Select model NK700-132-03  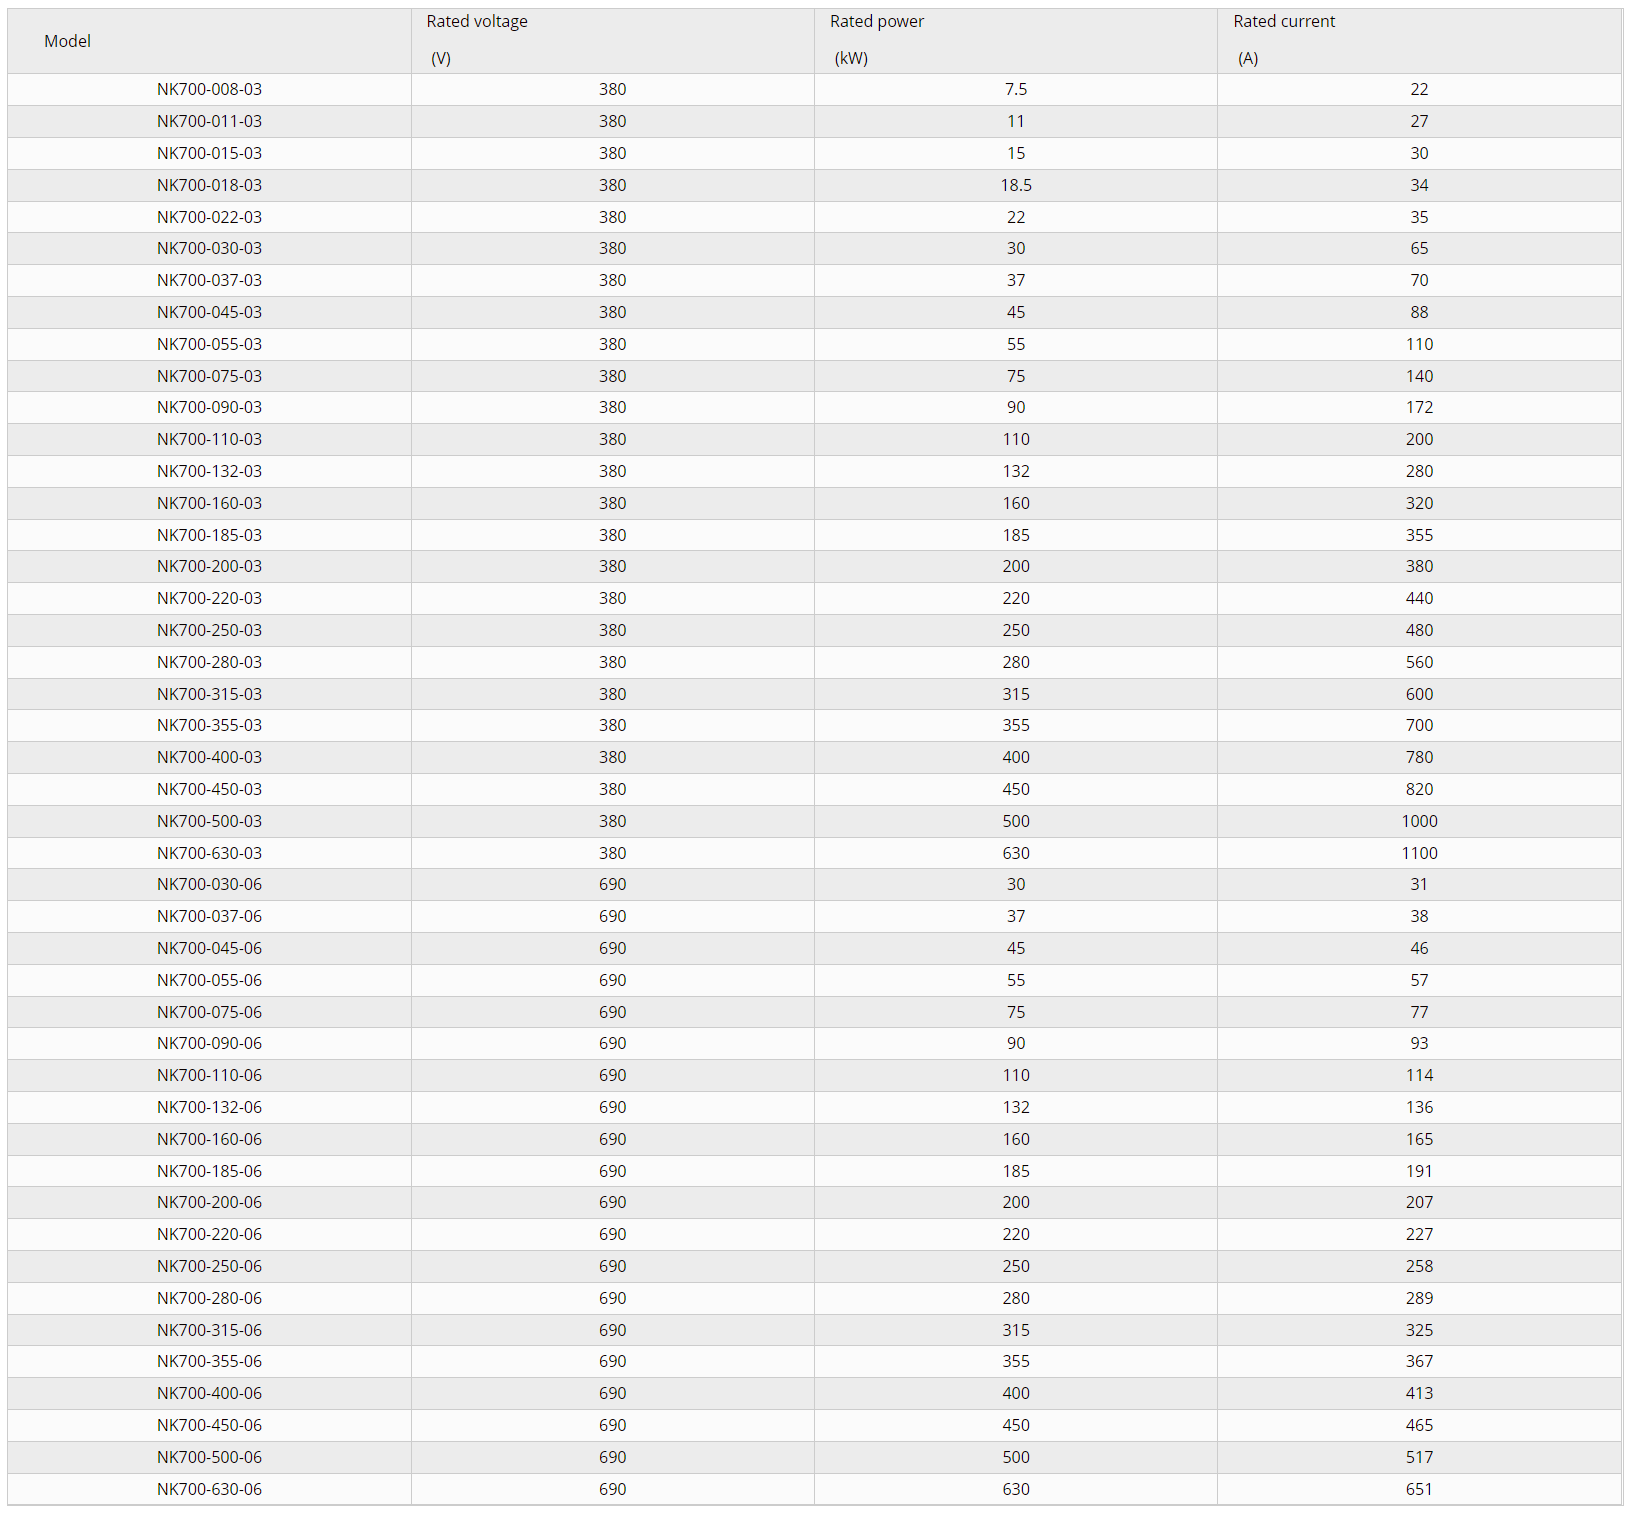coord(209,471)
